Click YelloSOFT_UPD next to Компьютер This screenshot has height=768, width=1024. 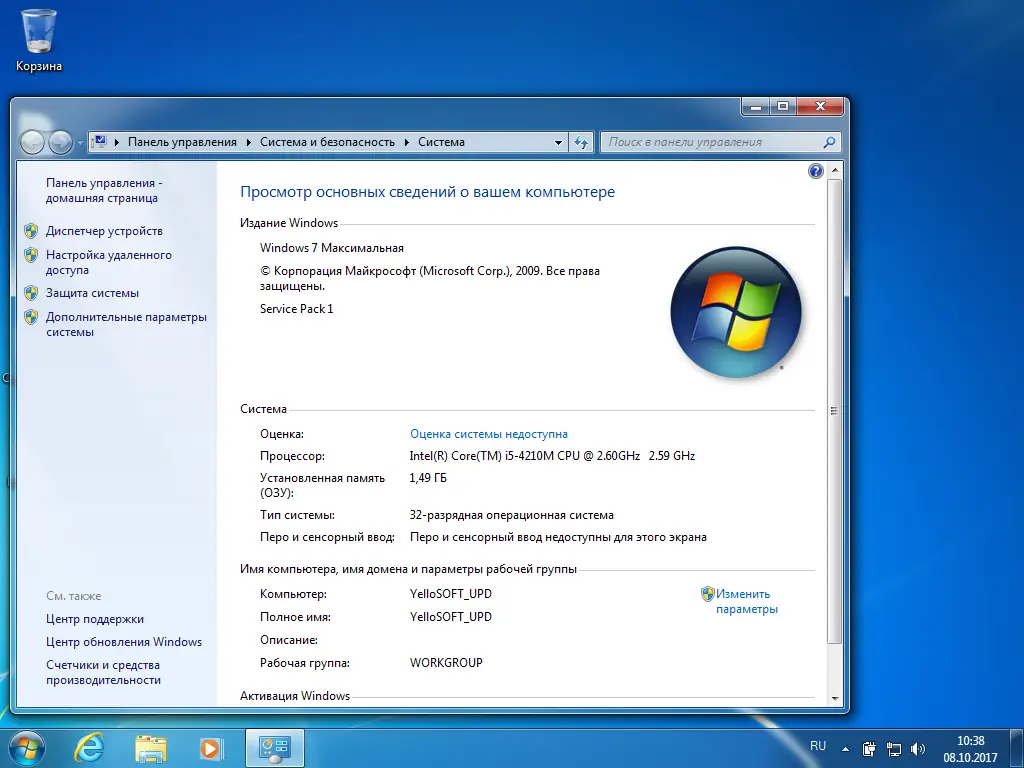451,594
